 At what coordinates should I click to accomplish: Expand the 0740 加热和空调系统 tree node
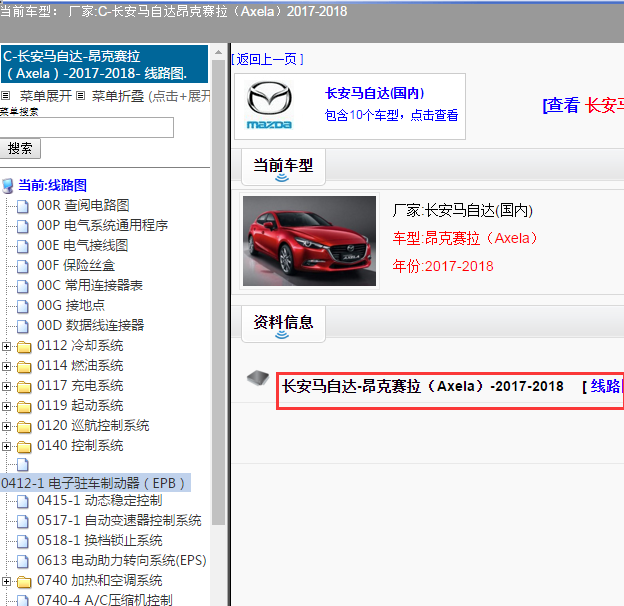point(6,581)
